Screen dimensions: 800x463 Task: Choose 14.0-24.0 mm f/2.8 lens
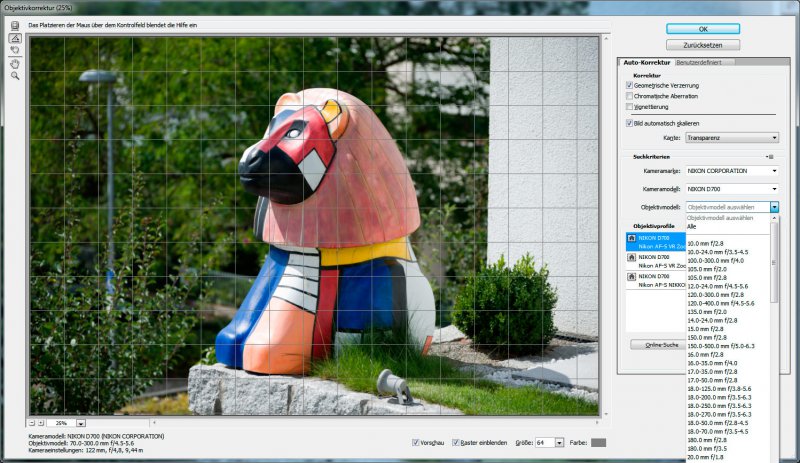(712, 321)
